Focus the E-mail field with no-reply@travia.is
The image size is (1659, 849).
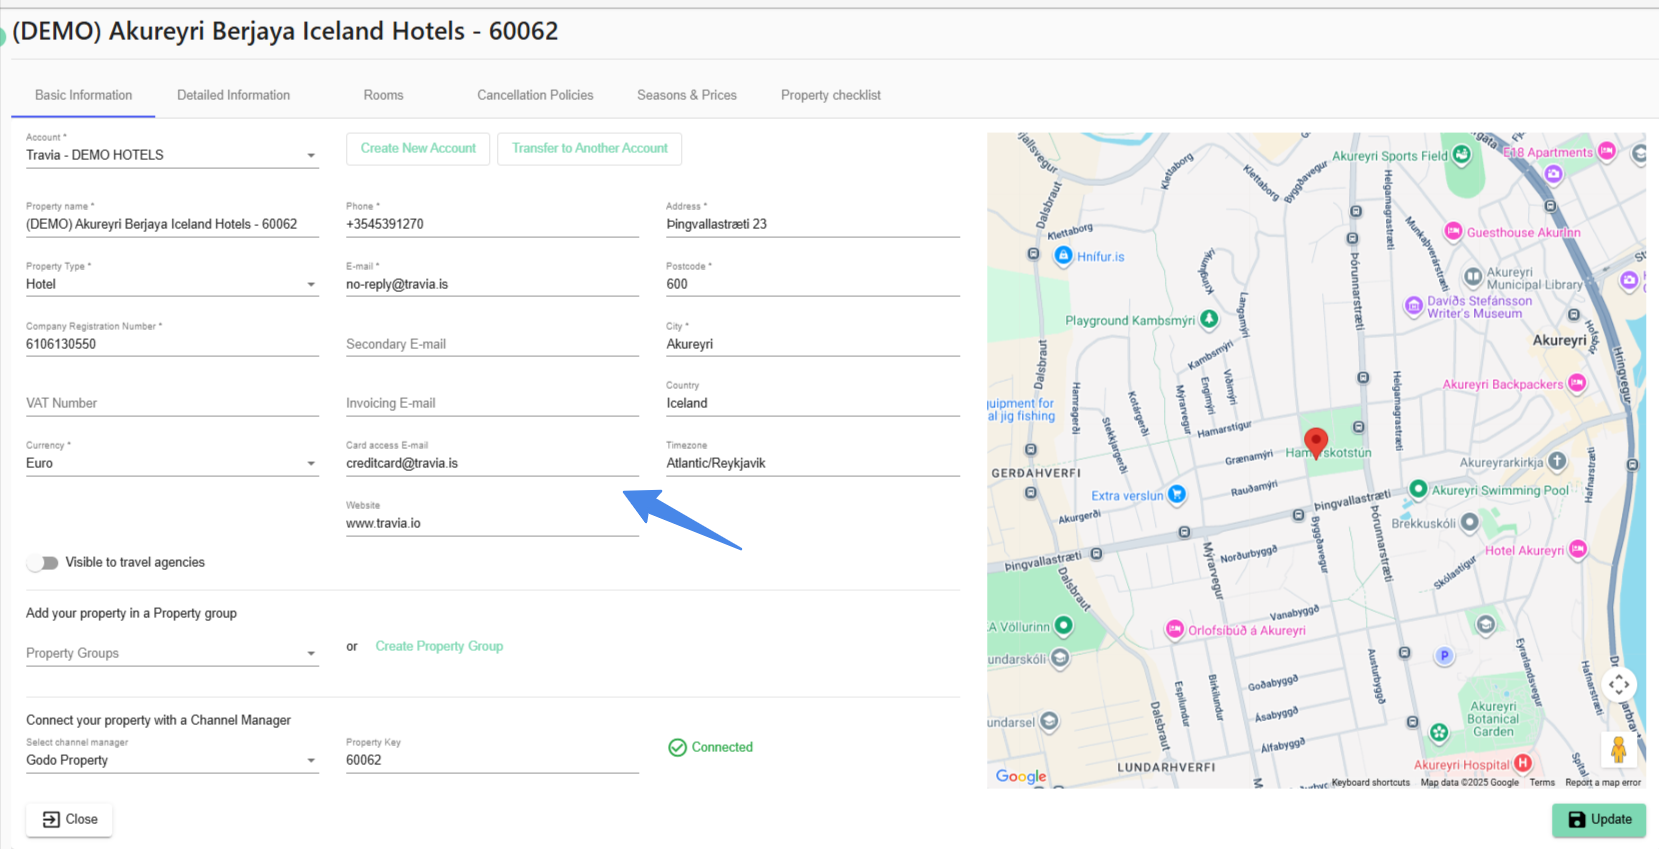point(492,284)
